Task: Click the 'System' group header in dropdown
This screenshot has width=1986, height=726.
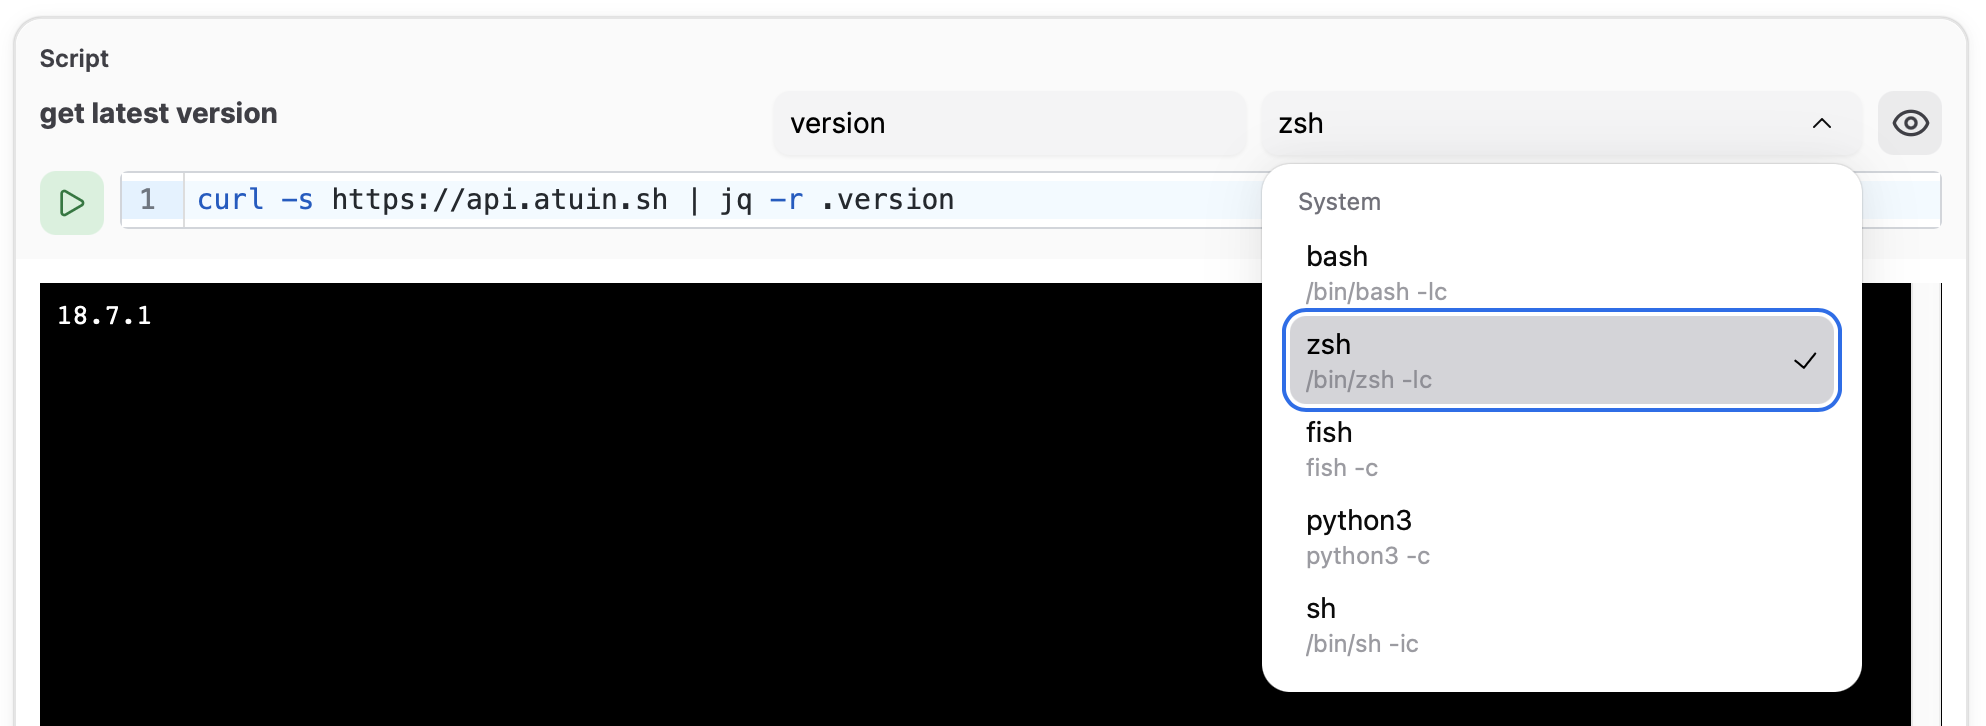Action: pyautogui.click(x=1339, y=202)
